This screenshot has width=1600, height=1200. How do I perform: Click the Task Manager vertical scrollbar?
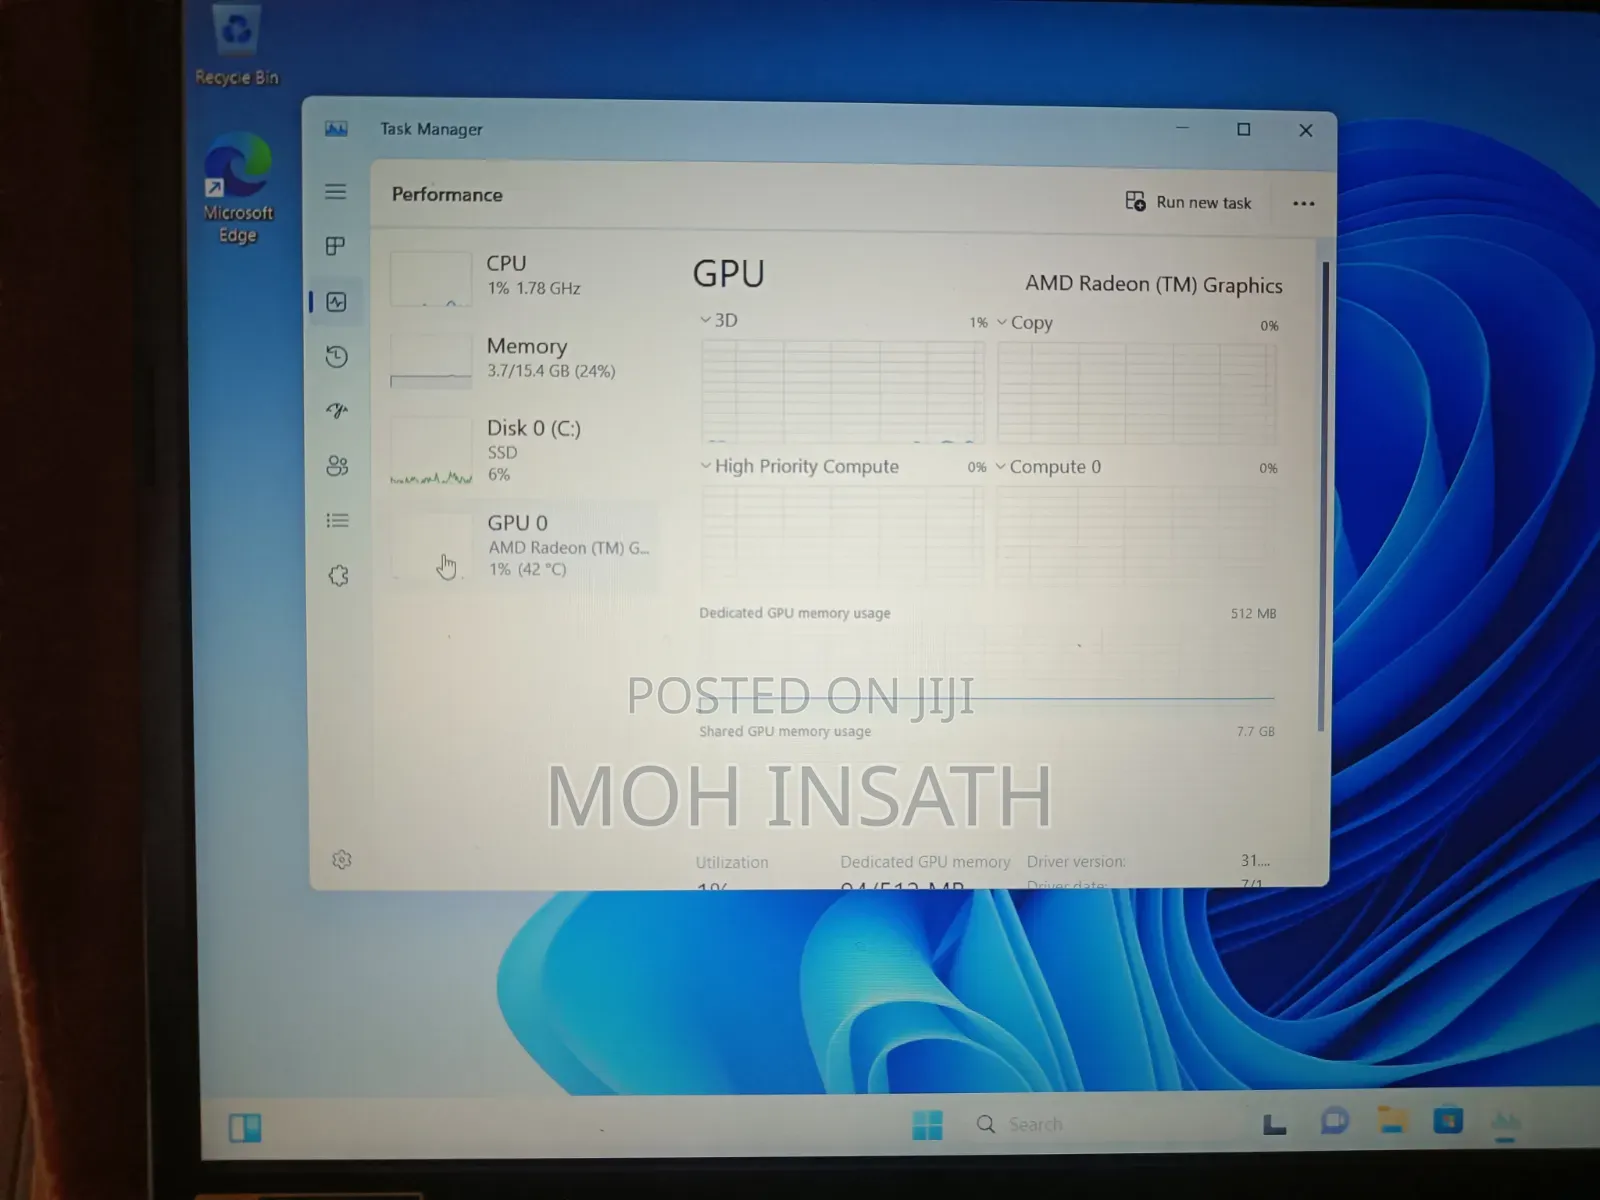coord(1323,496)
